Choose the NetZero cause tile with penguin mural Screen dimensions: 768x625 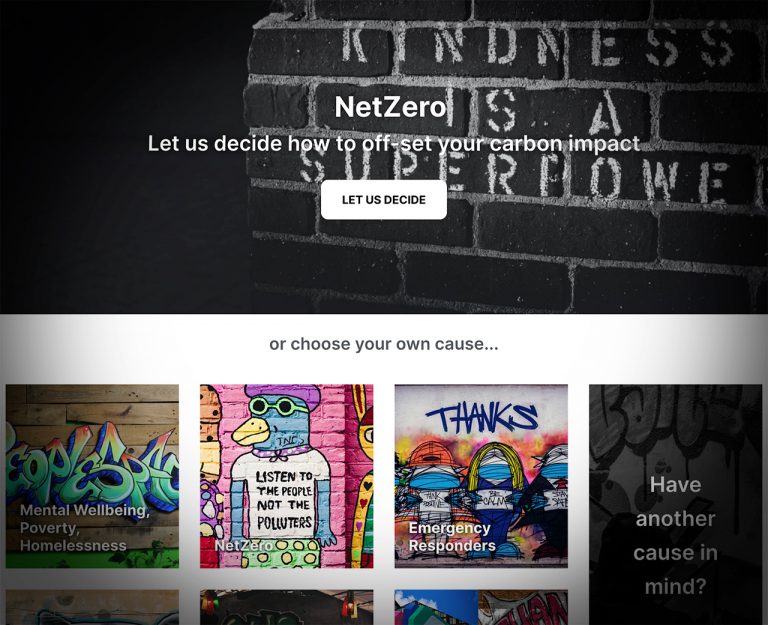[x=287, y=476]
